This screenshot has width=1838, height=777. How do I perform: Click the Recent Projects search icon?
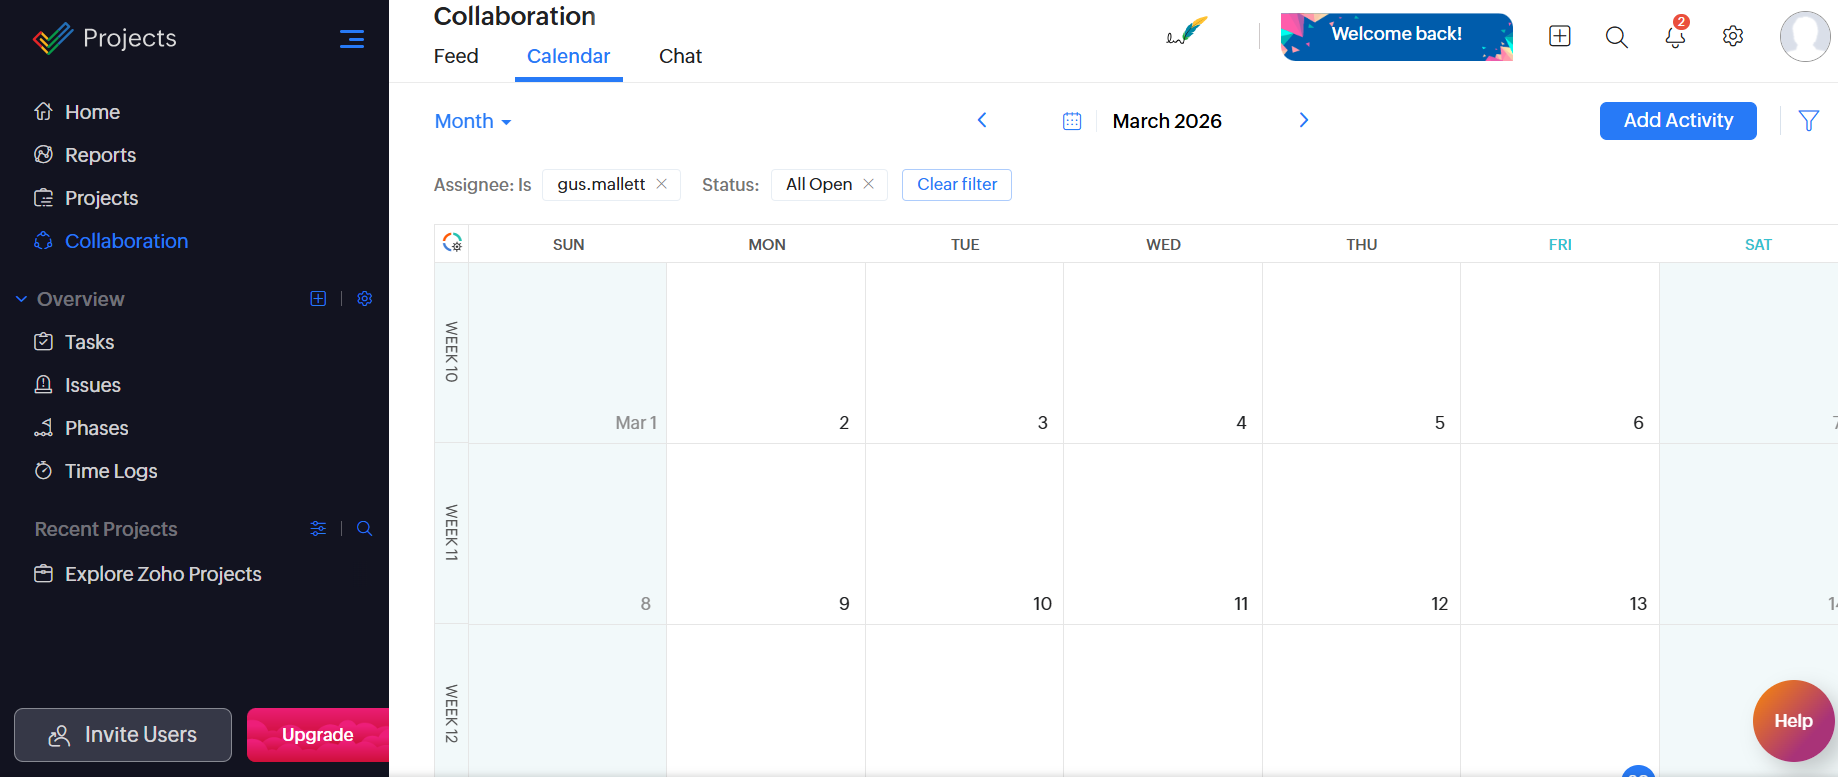365,528
